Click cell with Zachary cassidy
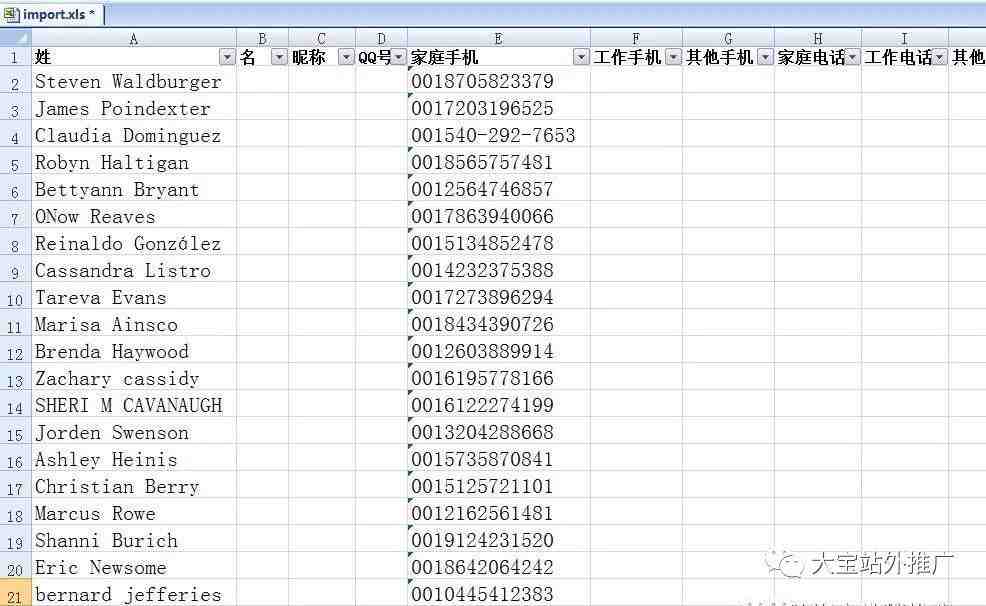The image size is (986, 606). pos(134,379)
